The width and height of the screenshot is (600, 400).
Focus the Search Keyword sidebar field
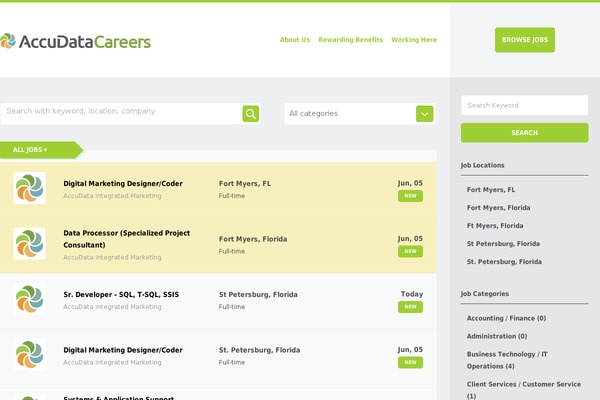525,105
